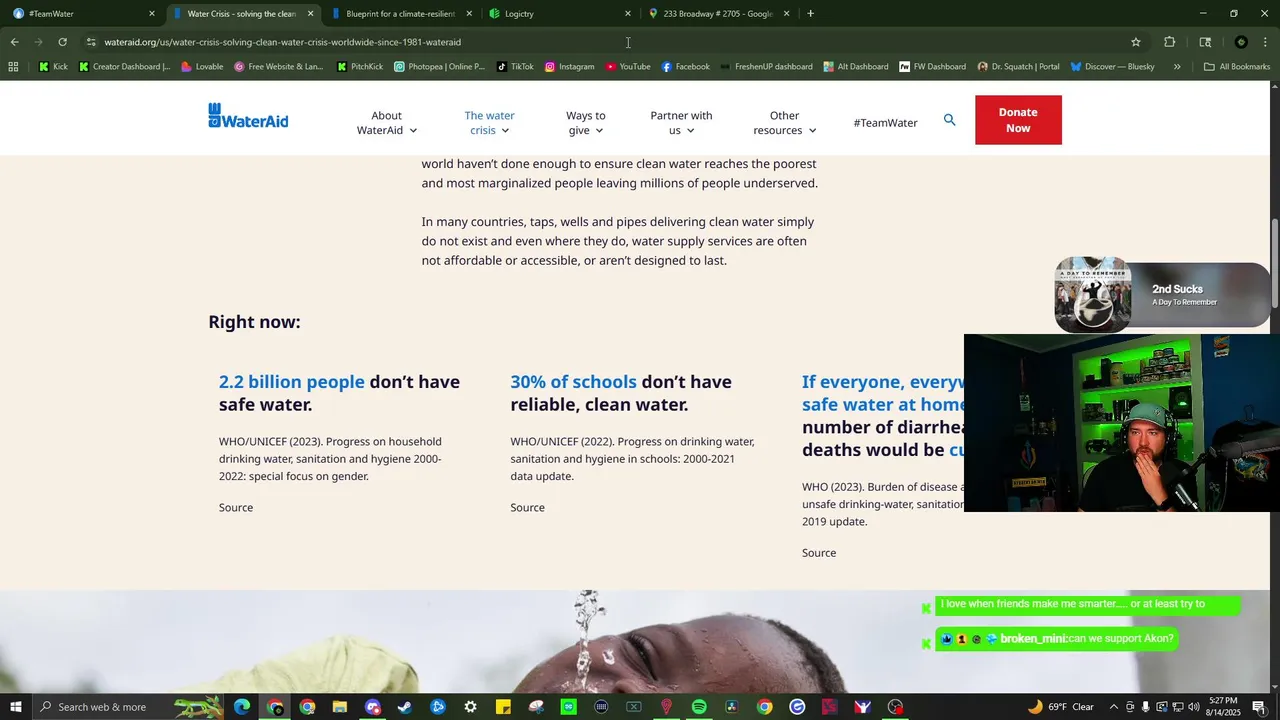Reload the page with the refresh icon
Viewport: 1280px width, 720px height.
pos(62,42)
